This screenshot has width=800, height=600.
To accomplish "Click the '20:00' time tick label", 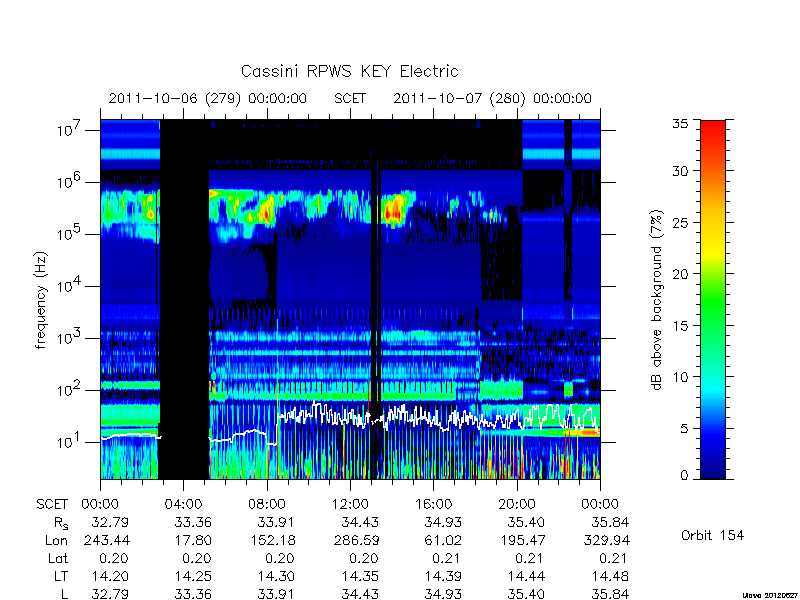I will pos(517,505).
